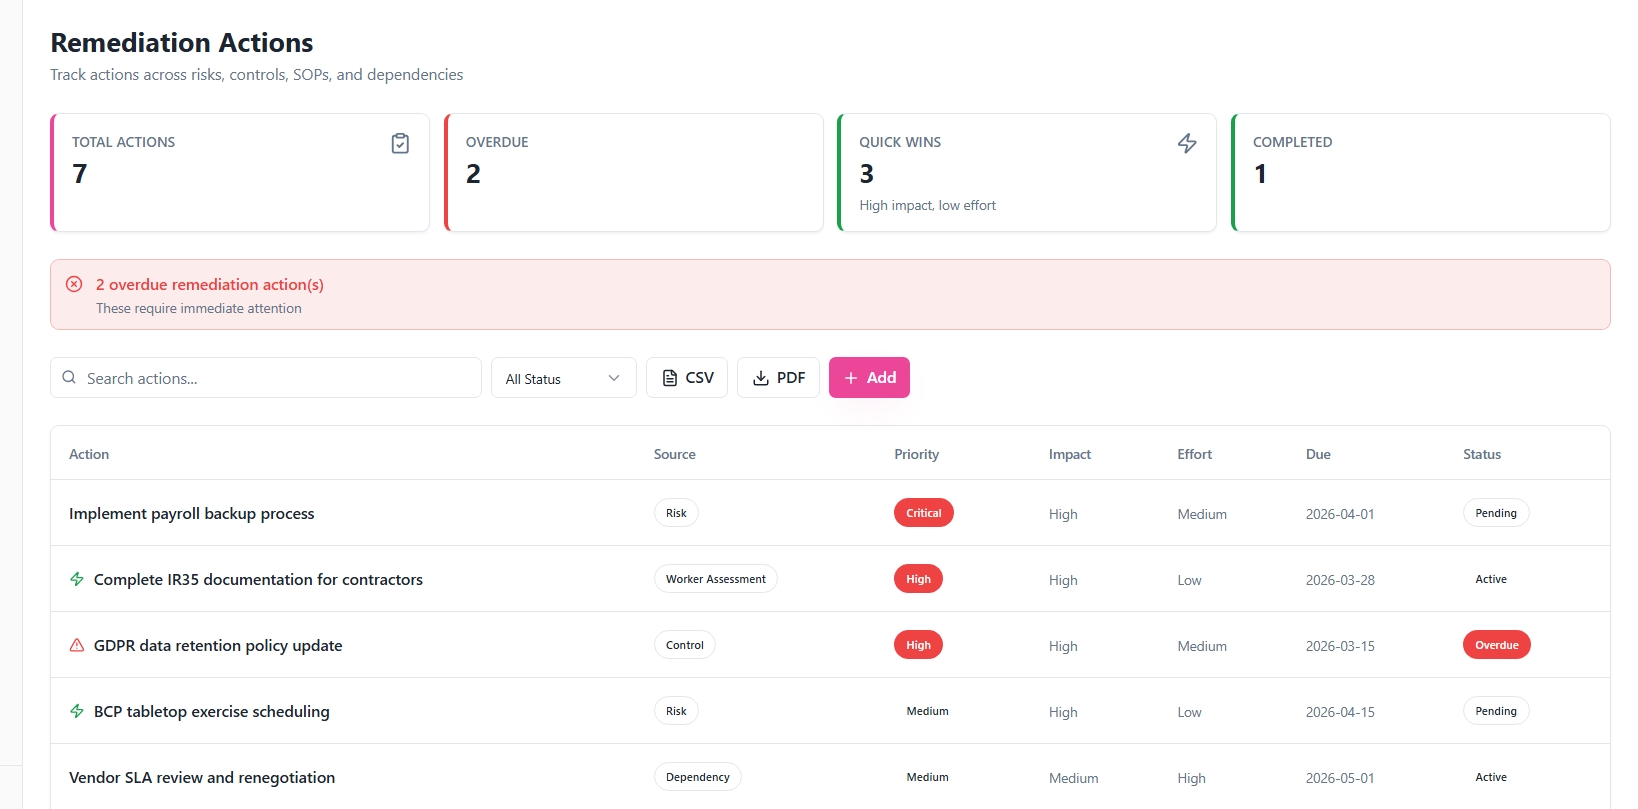Open the Implement payroll backup process row
The width and height of the screenshot is (1638, 809).
point(830,513)
